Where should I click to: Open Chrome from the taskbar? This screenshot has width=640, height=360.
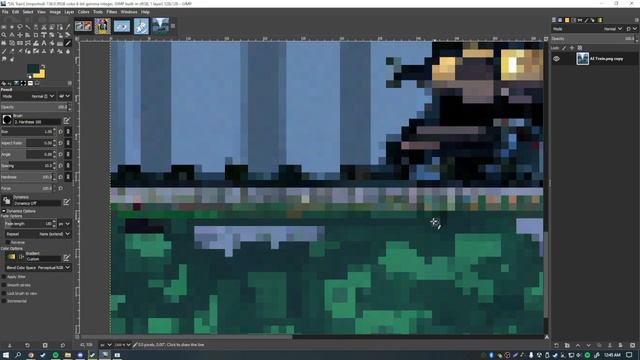click(31, 355)
